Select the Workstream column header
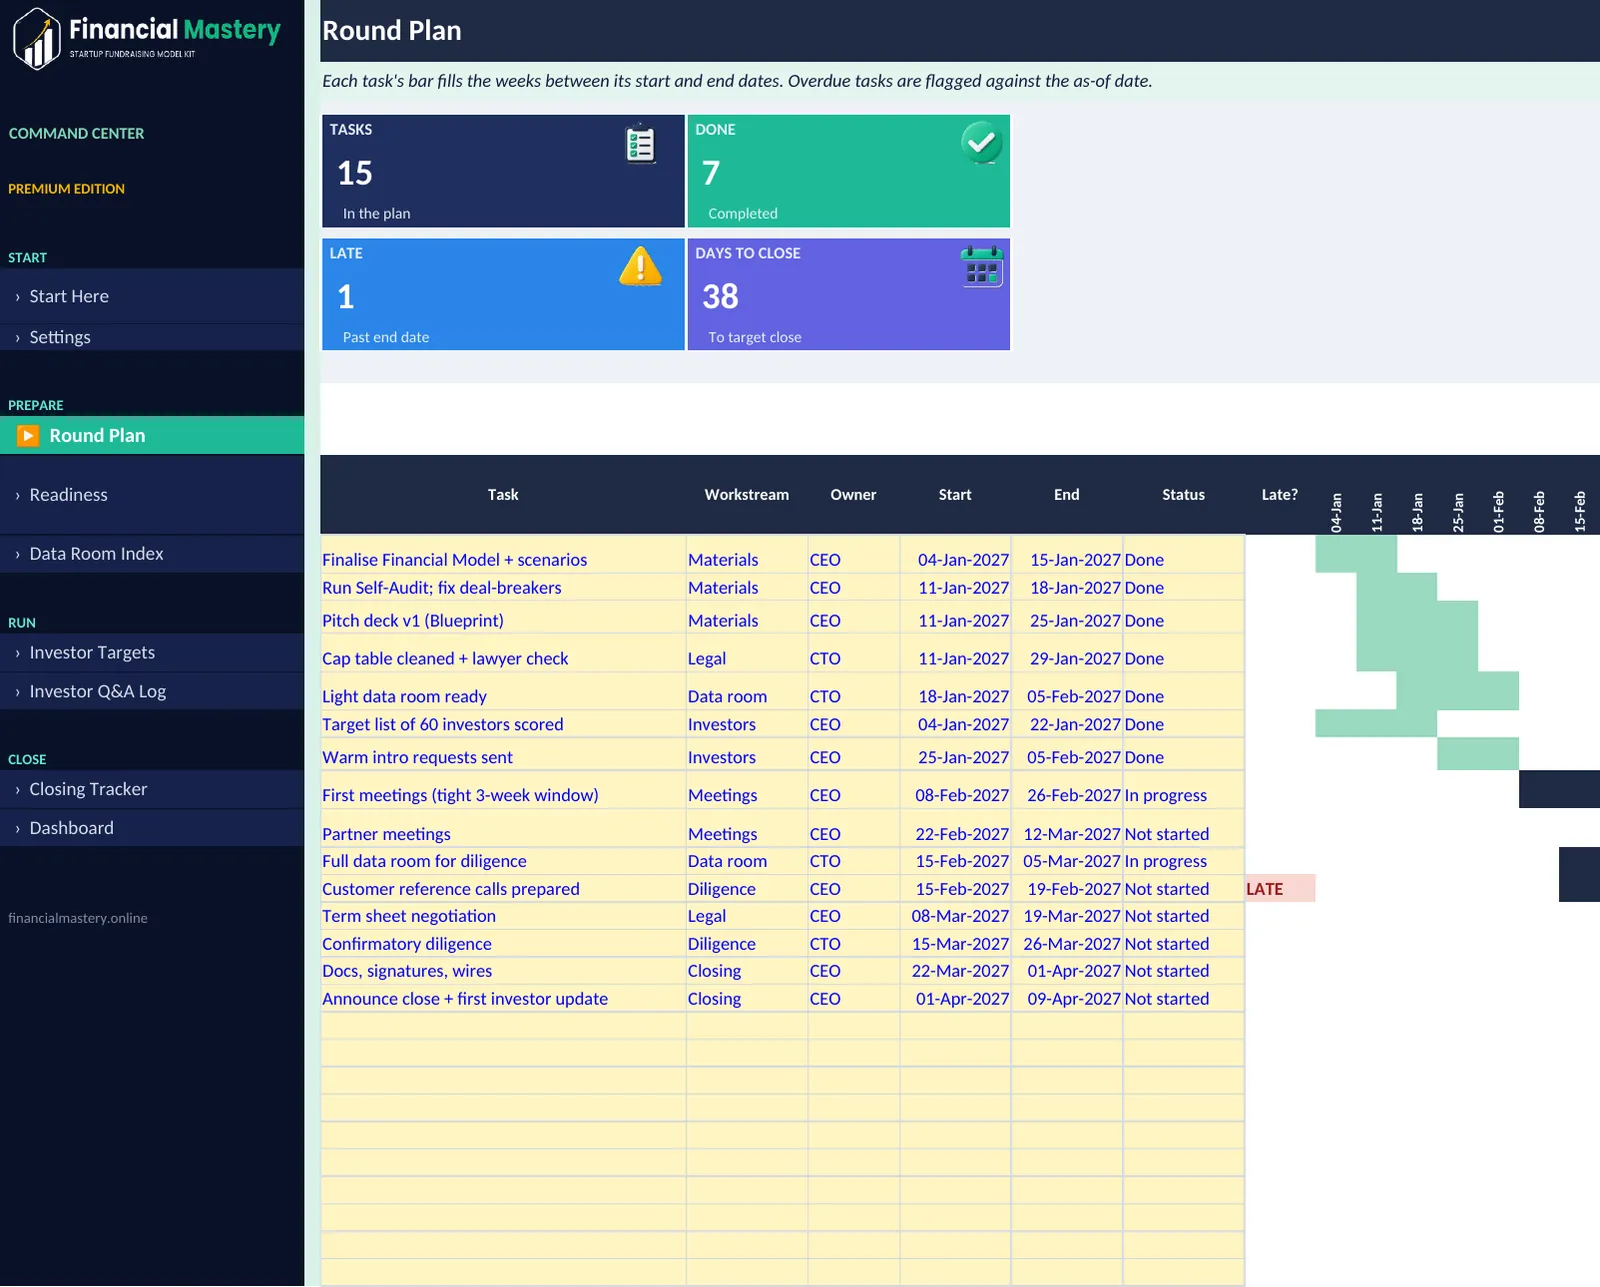1600x1287 pixels. point(747,495)
